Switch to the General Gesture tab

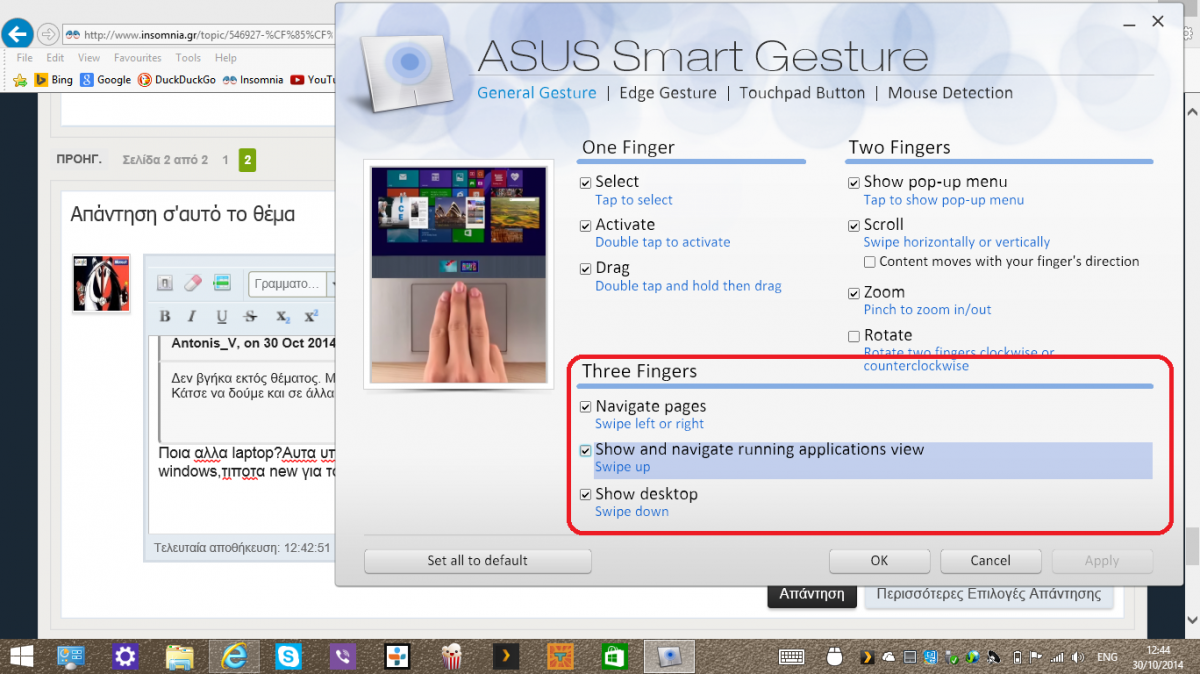[x=536, y=93]
